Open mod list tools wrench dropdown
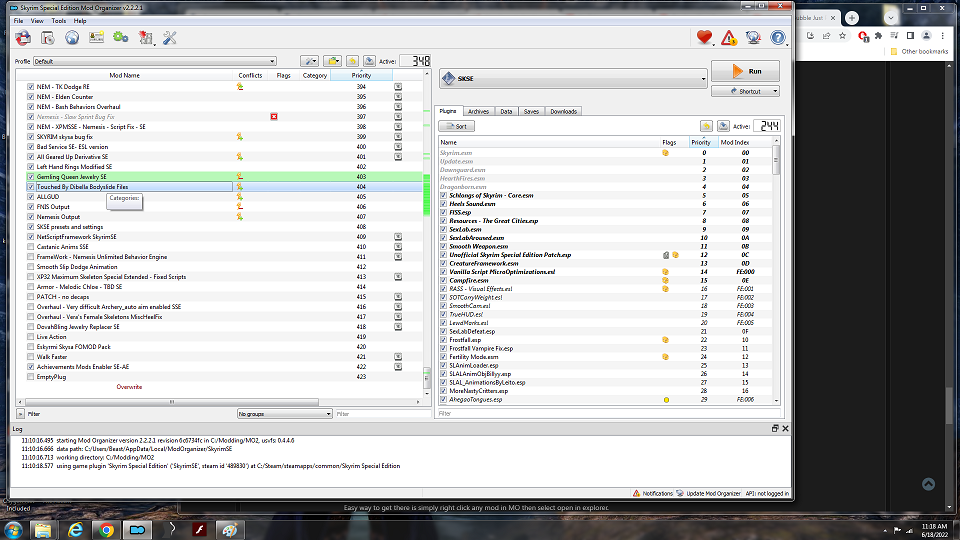 click(309, 61)
